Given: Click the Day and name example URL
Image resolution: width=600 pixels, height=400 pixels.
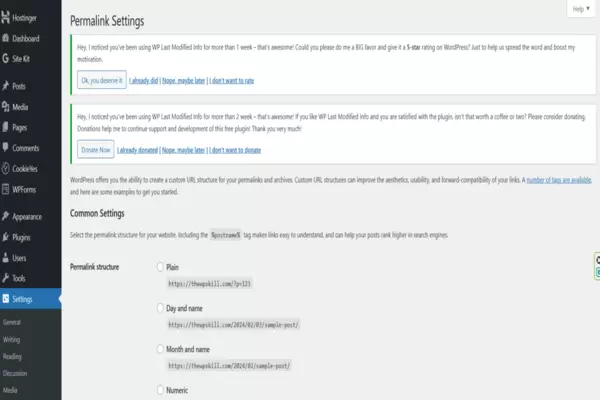Looking at the screenshot, I should (x=233, y=325).
